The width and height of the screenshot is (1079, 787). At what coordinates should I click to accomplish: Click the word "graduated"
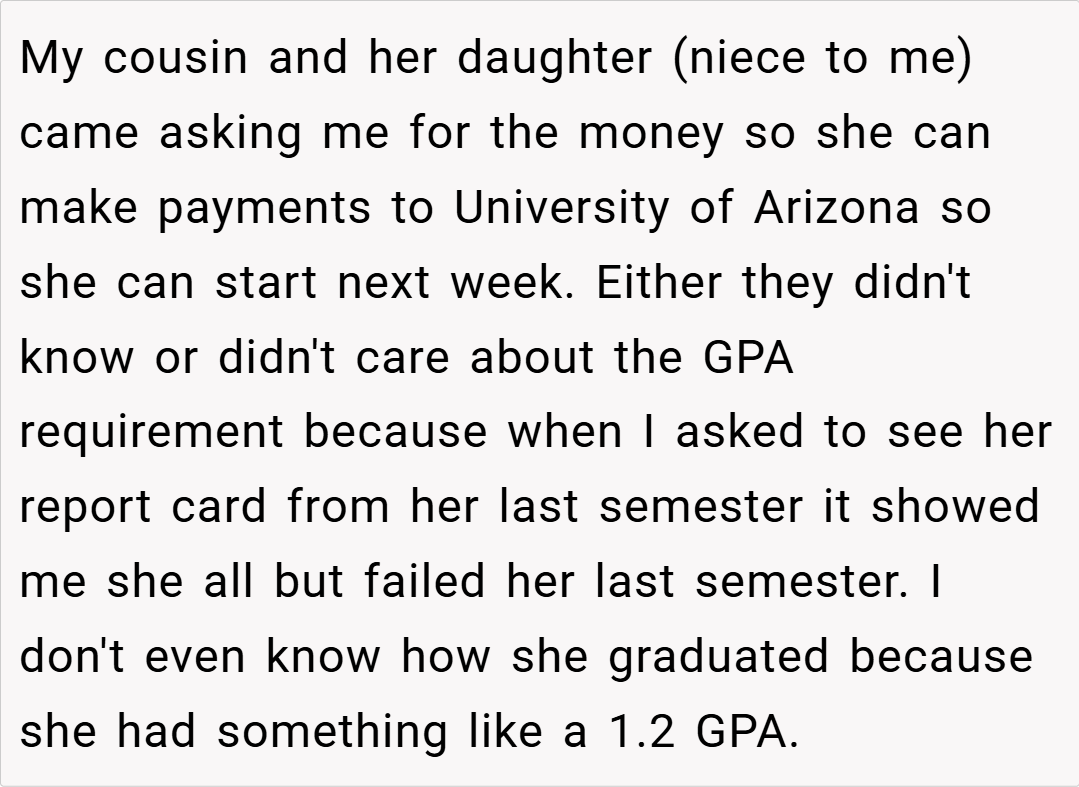720,658
